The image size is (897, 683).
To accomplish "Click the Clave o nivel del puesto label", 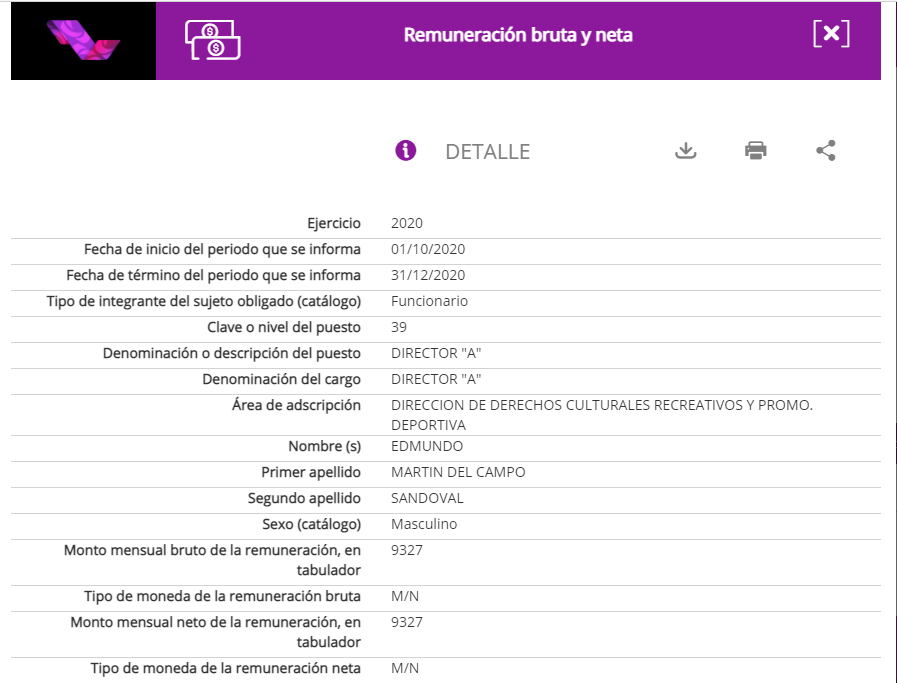I will [x=284, y=327].
